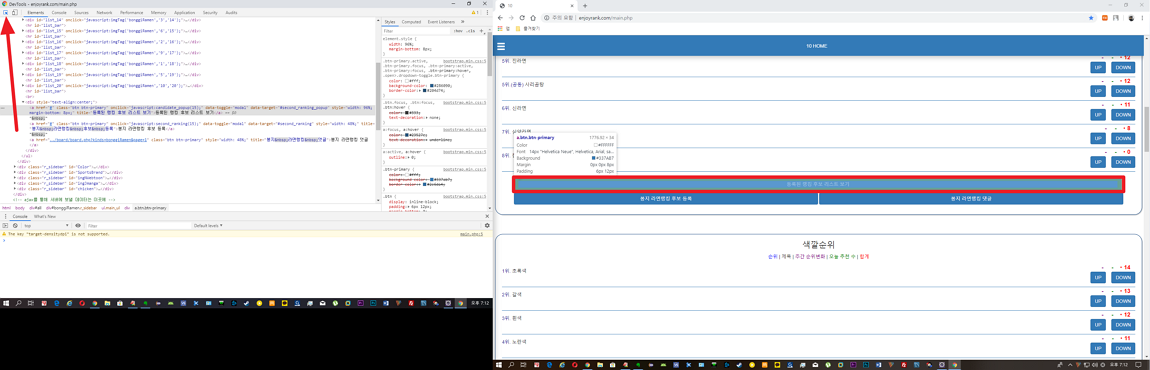Open the Audits tab
This screenshot has width=1150, height=370.
pyautogui.click(x=232, y=12)
